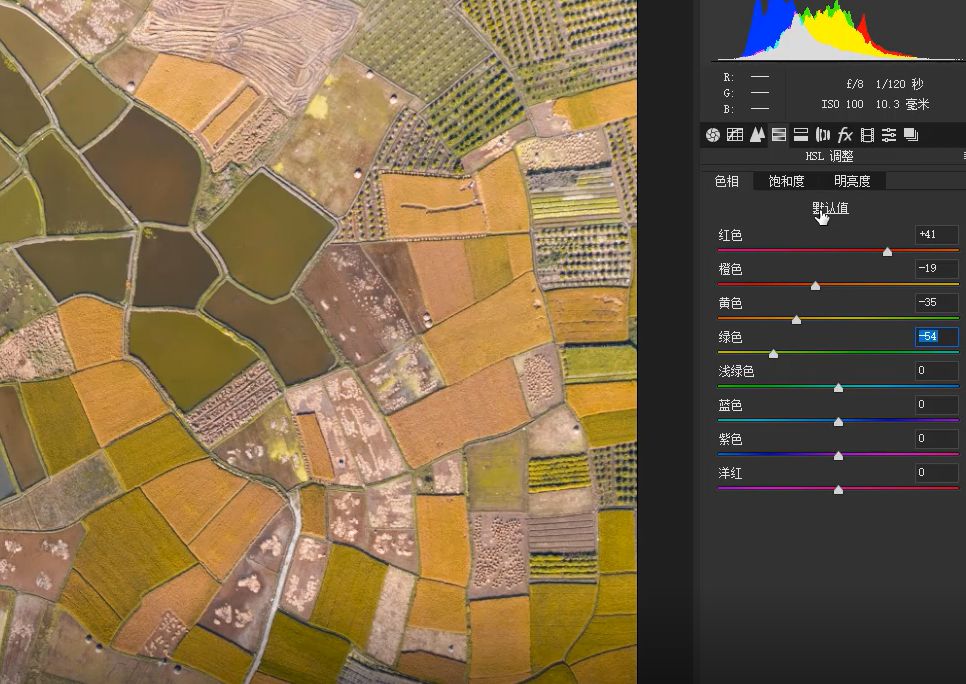Switch to the 饱和度 tab
This screenshot has height=684, width=966.
(x=786, y=181)
